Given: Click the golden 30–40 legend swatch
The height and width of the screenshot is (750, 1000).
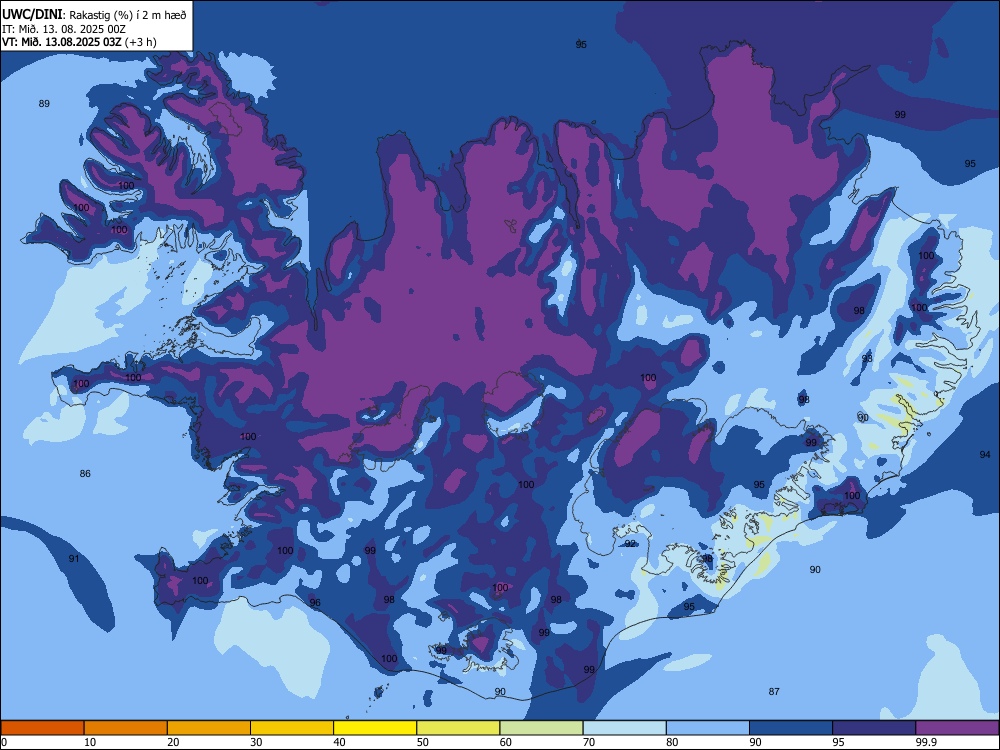Looking at the screenshot, I should click(x=292, y=728).
